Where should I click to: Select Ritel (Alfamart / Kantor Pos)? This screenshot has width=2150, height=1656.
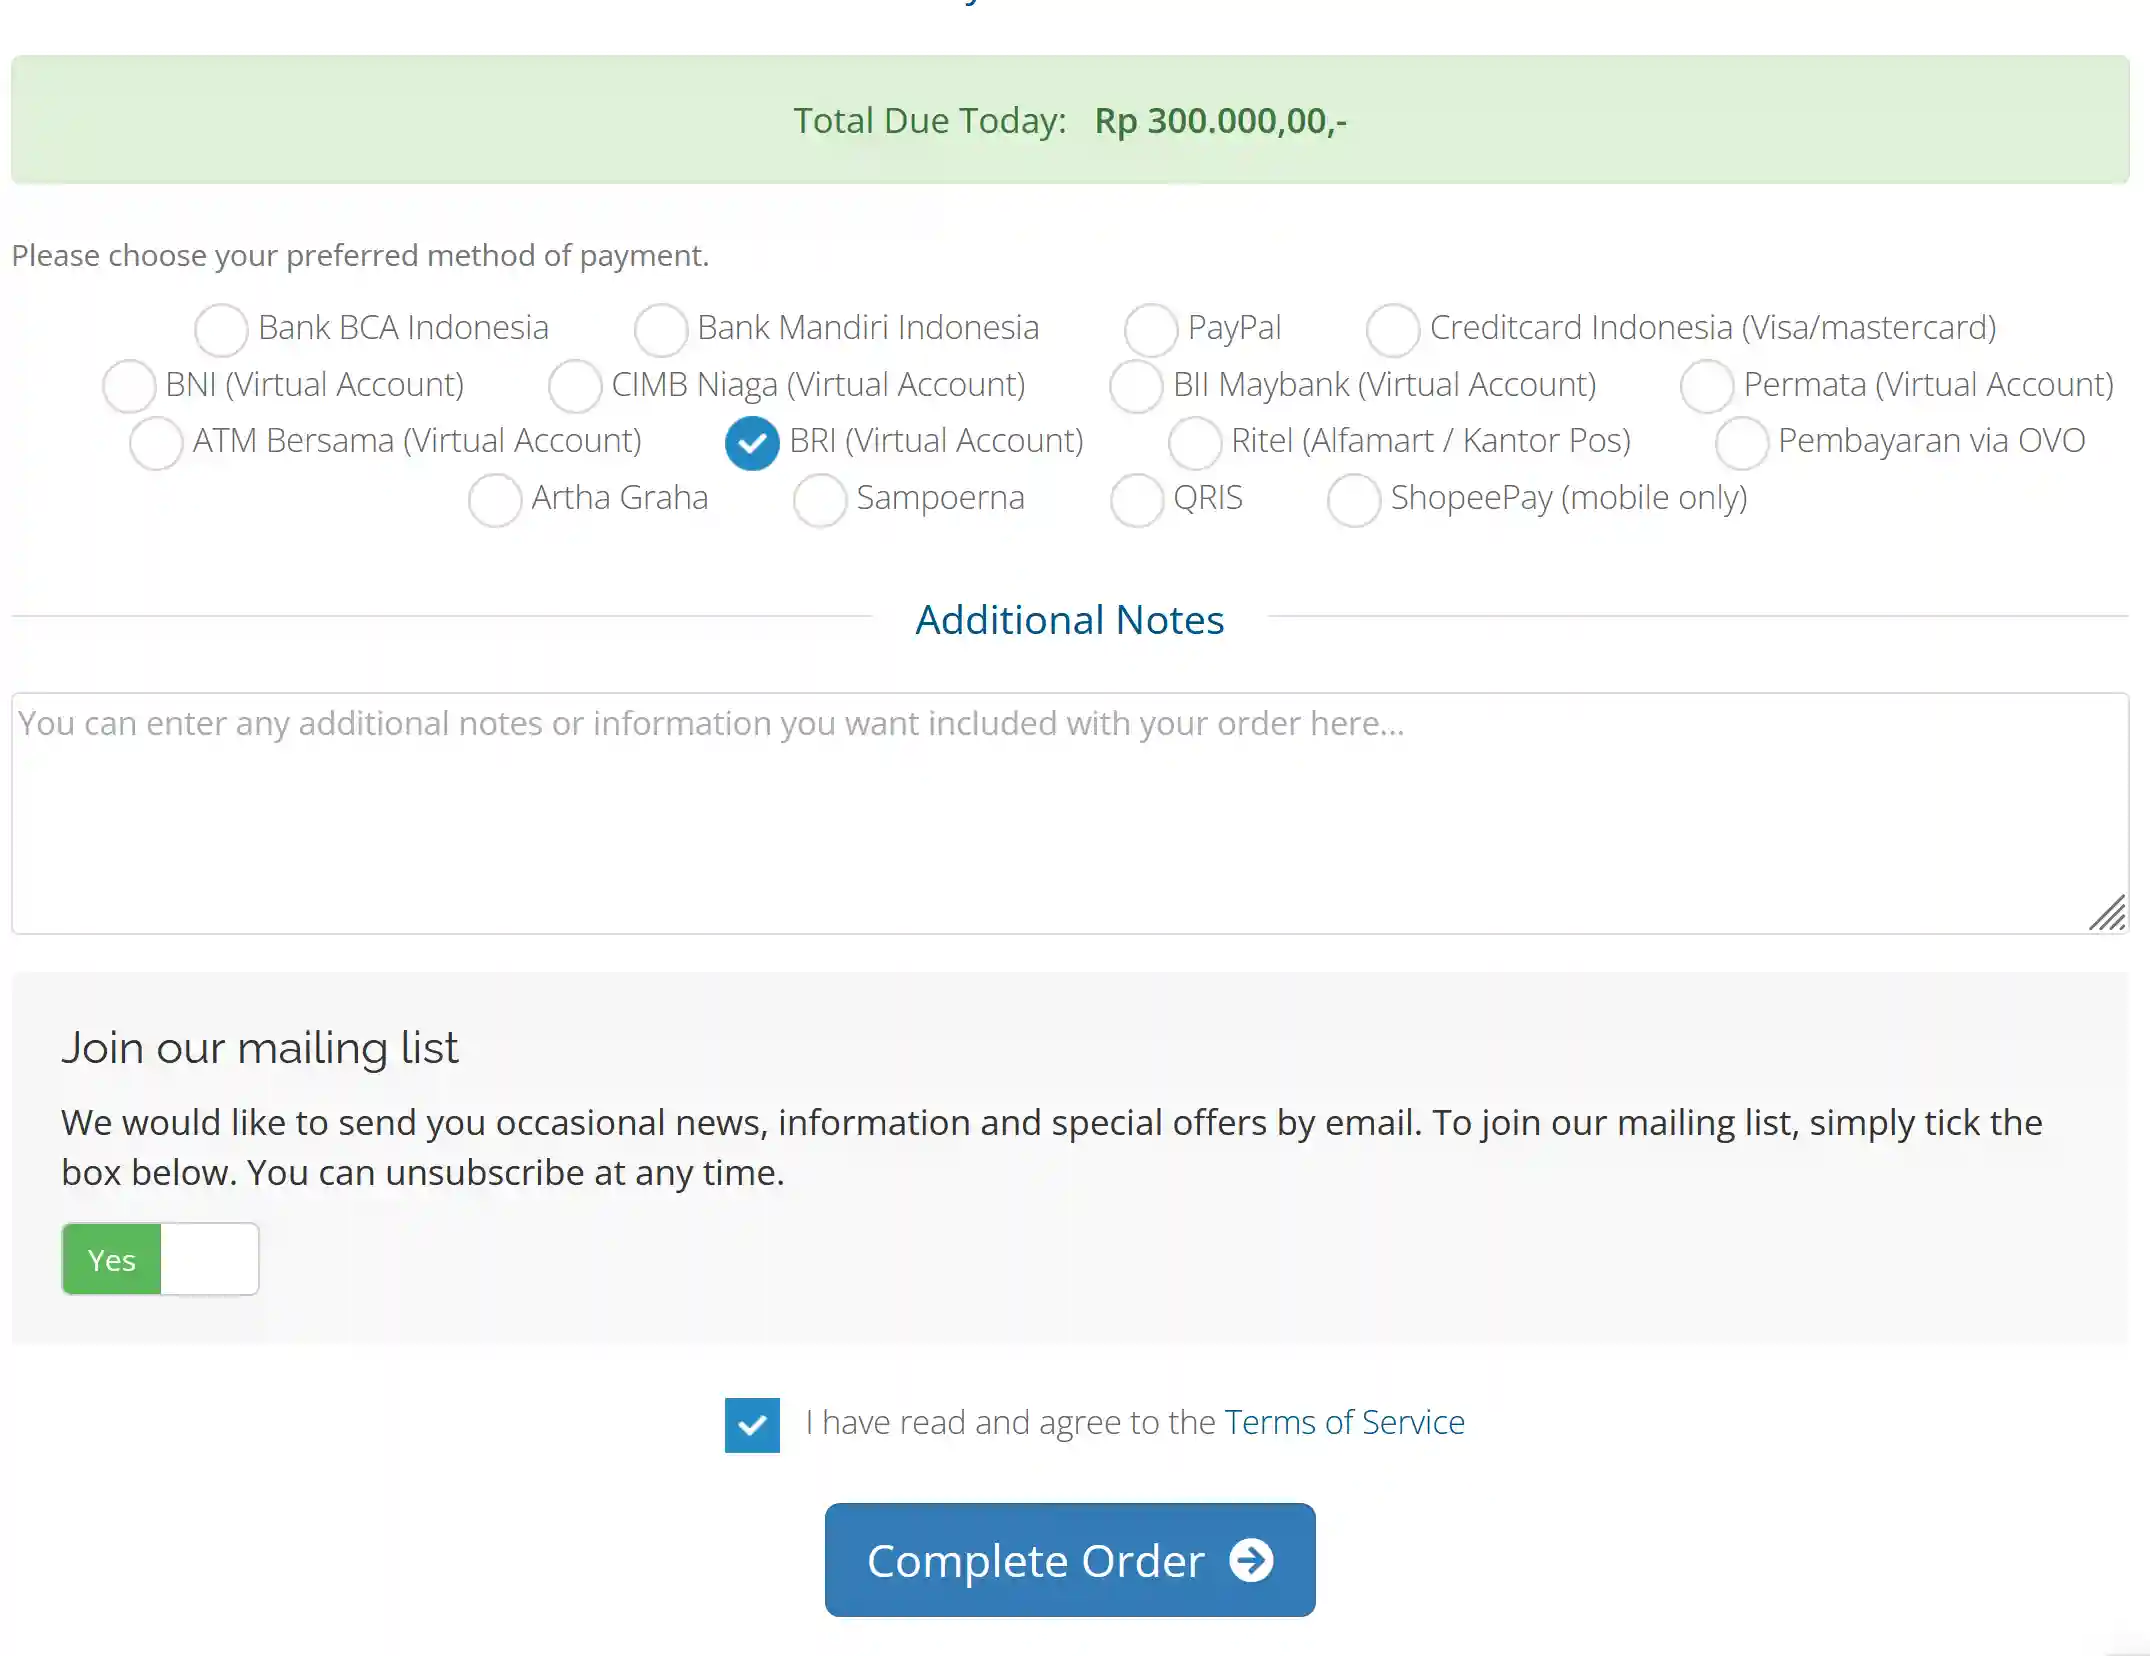tap(1195, 443)
